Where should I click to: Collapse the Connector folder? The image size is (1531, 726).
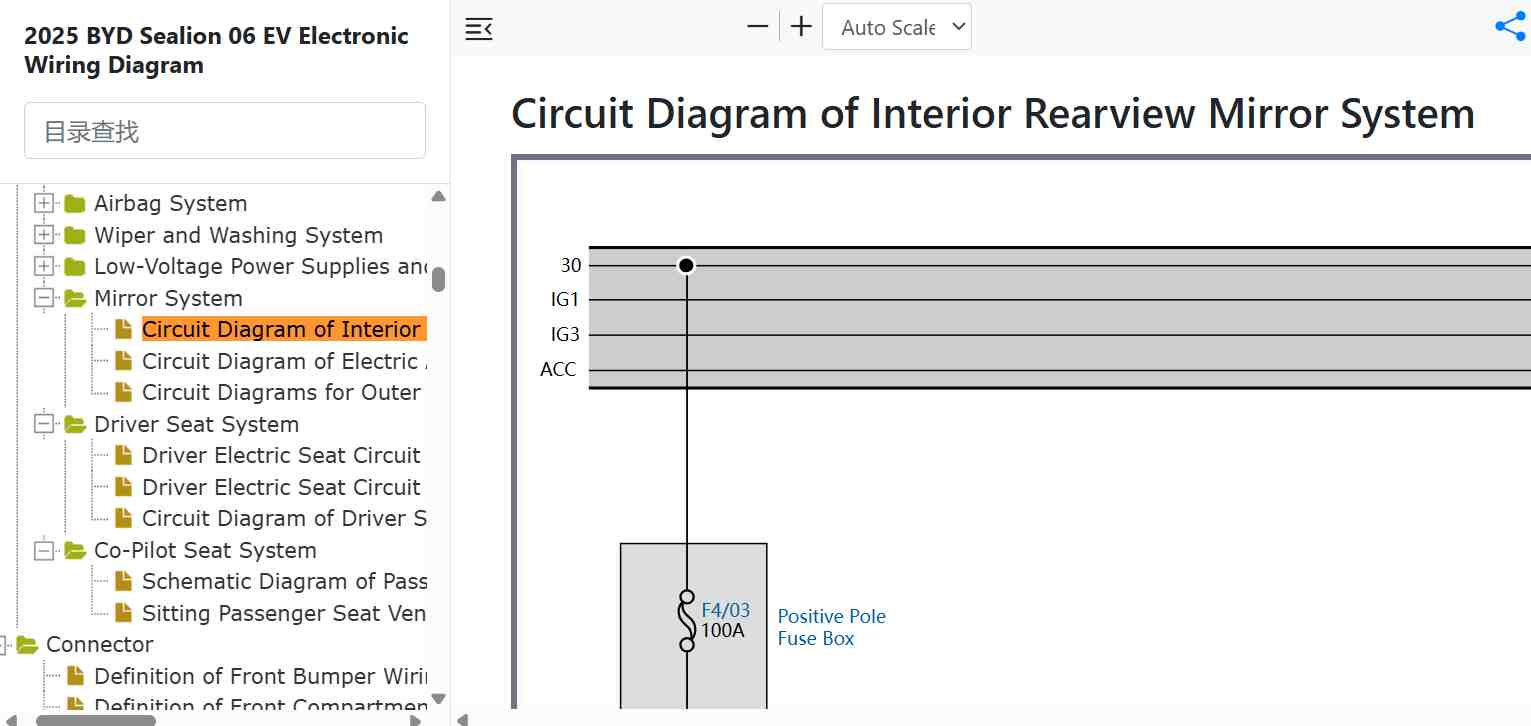point(3,645)
